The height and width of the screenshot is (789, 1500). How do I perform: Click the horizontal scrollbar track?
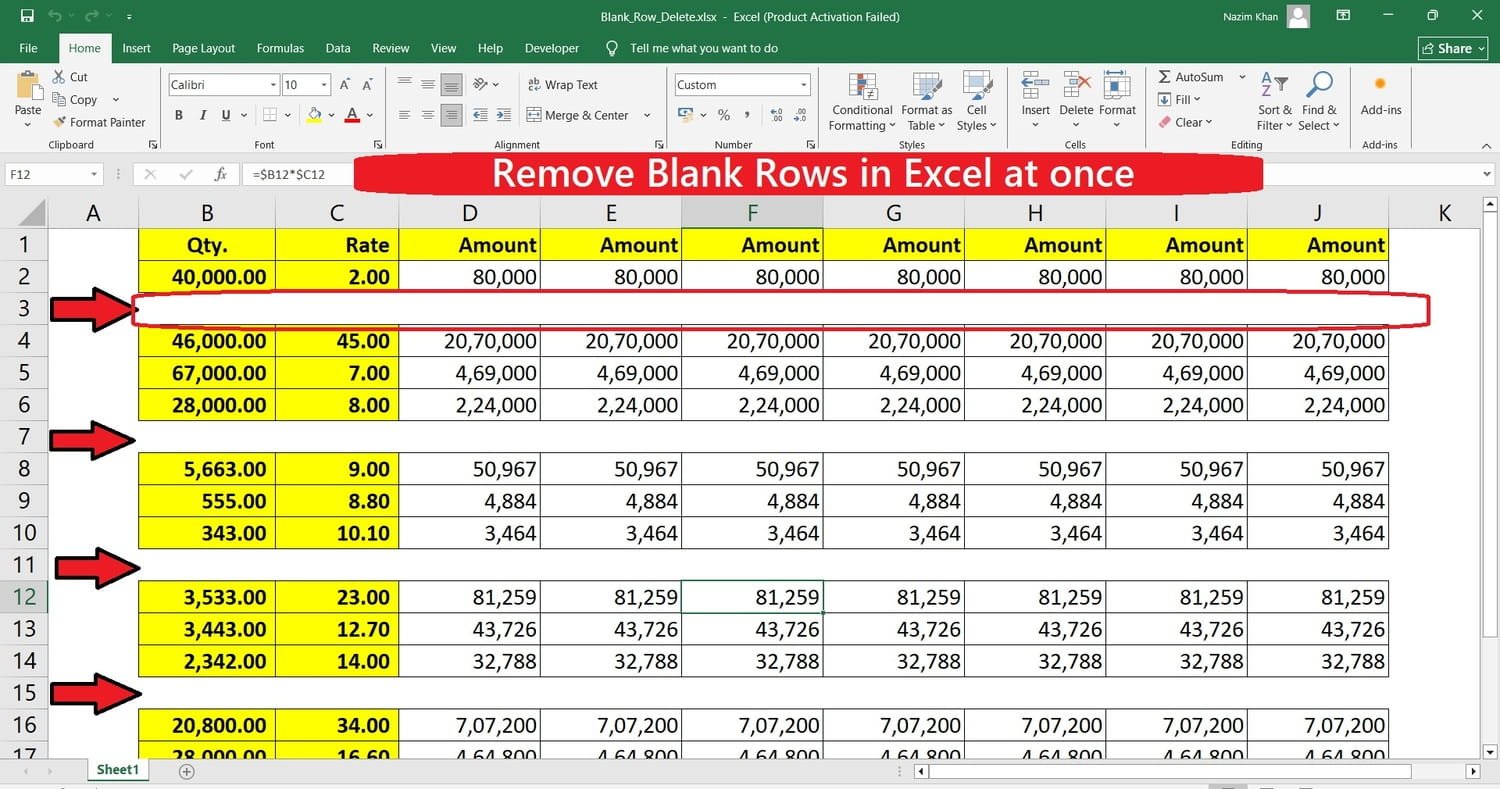tap(1170, 771)
